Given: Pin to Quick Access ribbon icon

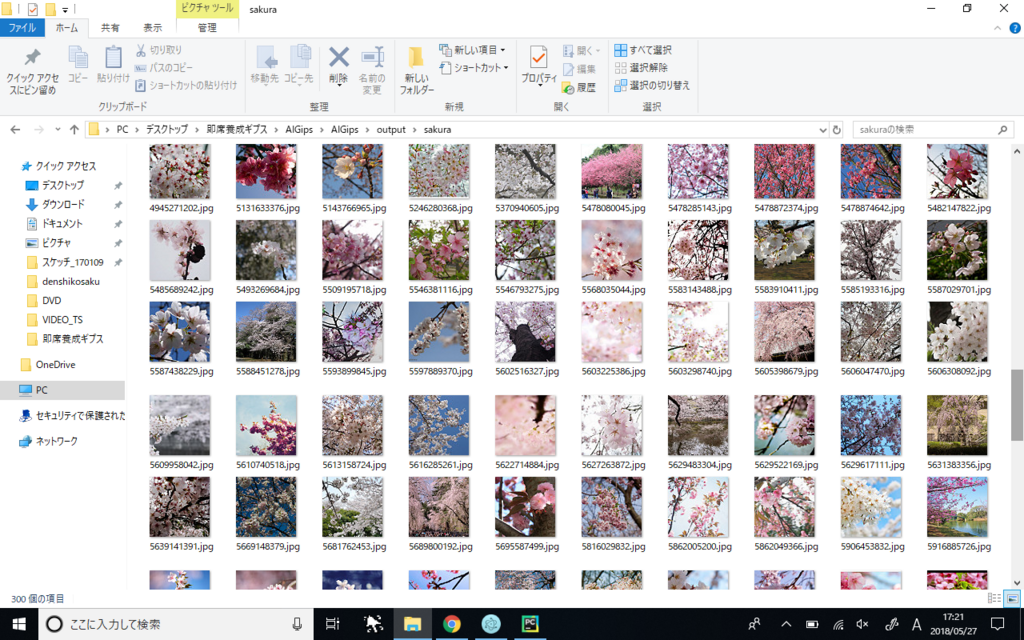Looking at the screenshot, I should click(x=32, y=71).
